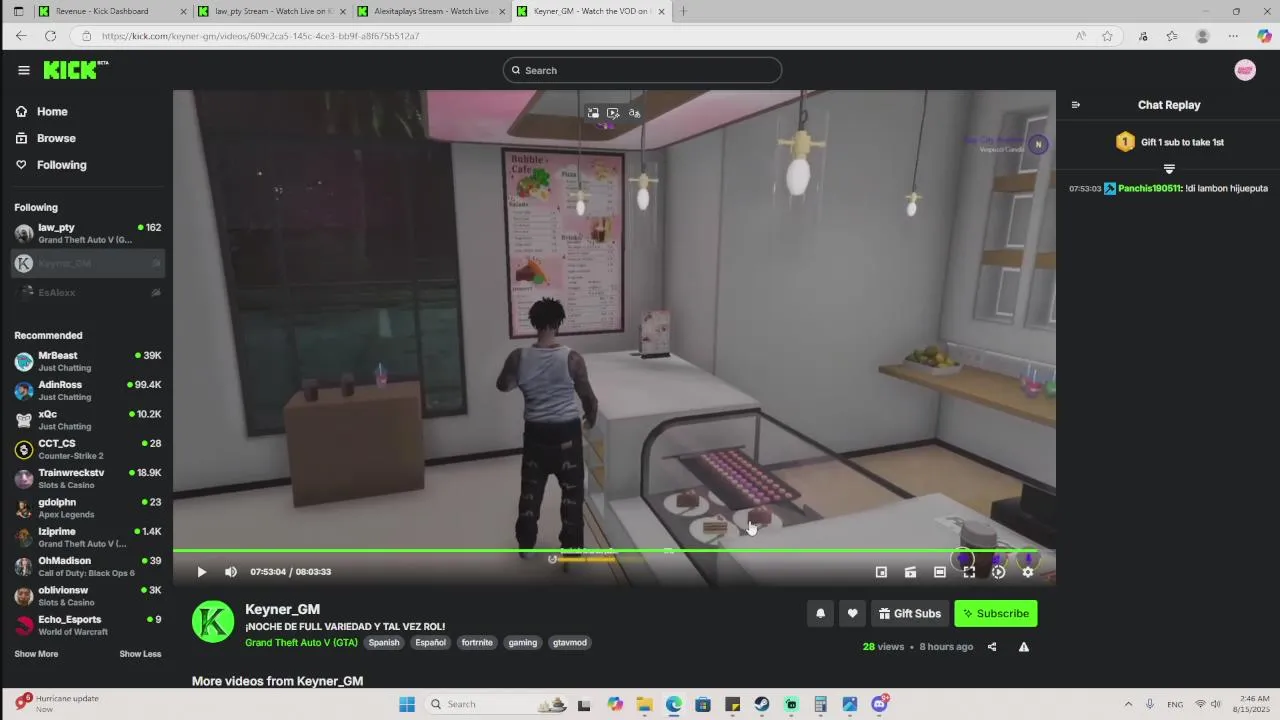1280x720 pixels.
Task: Select the fortnite tag
Action: [x=477, y=643]
